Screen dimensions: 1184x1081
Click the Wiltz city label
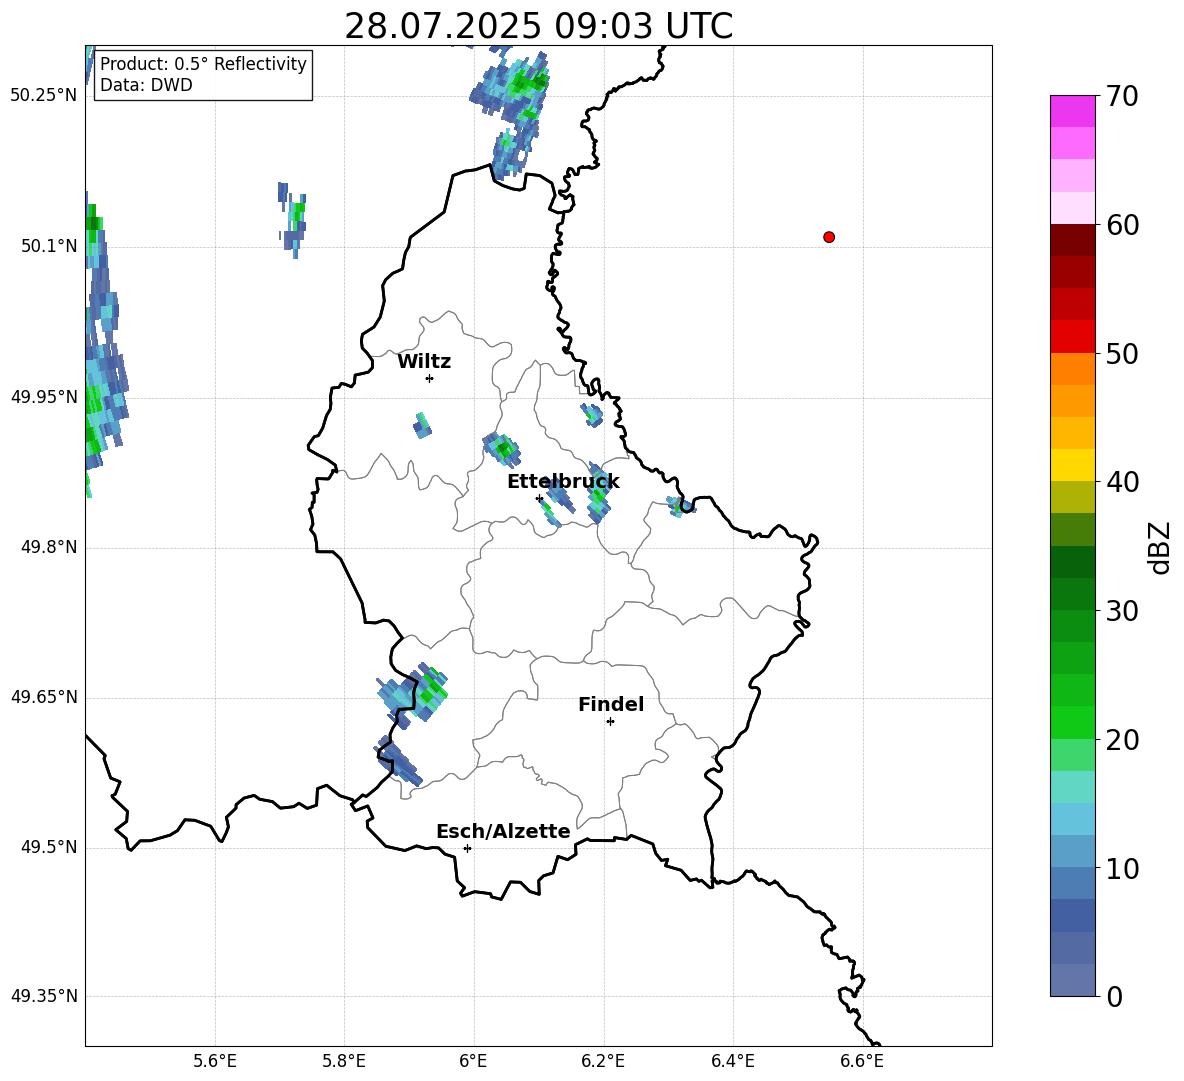(424, 362)
